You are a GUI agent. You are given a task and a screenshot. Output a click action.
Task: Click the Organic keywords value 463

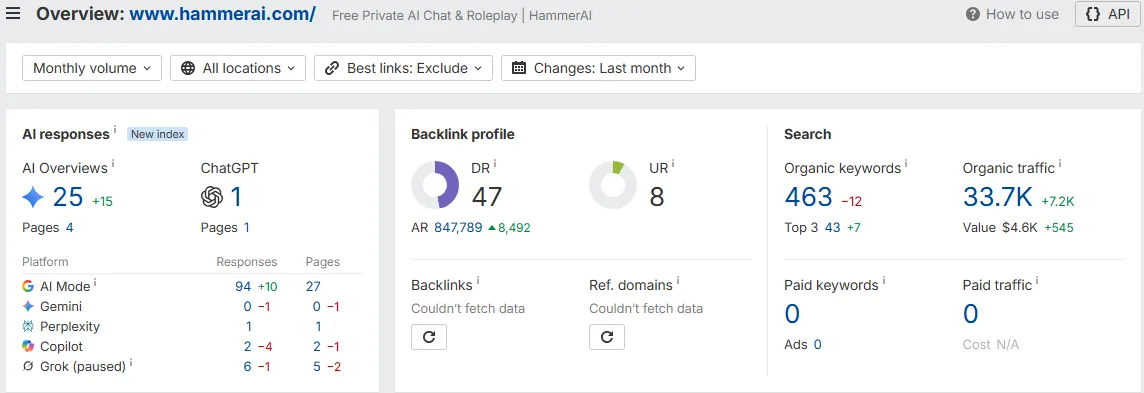coord(808,197)
